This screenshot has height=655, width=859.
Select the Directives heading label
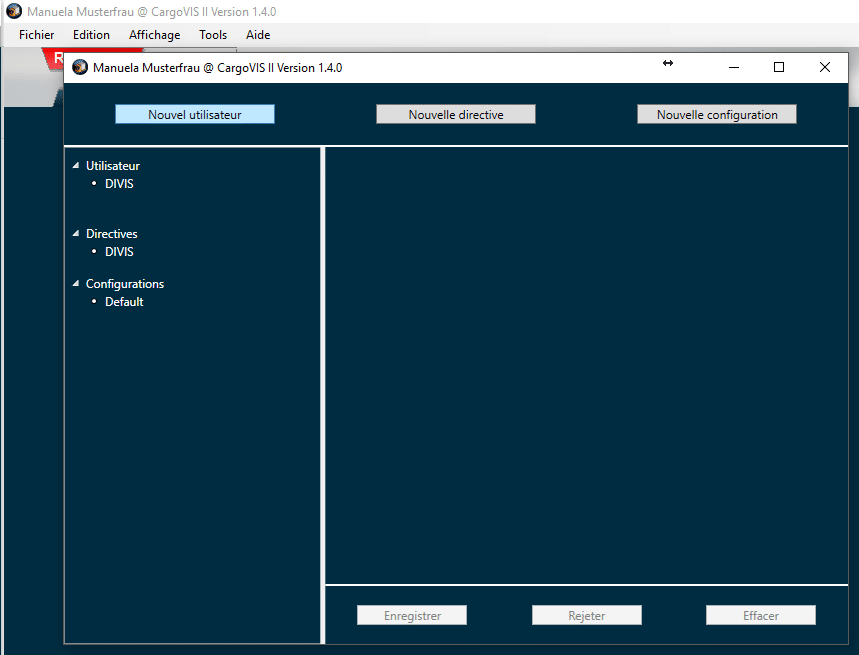[112, 233]
